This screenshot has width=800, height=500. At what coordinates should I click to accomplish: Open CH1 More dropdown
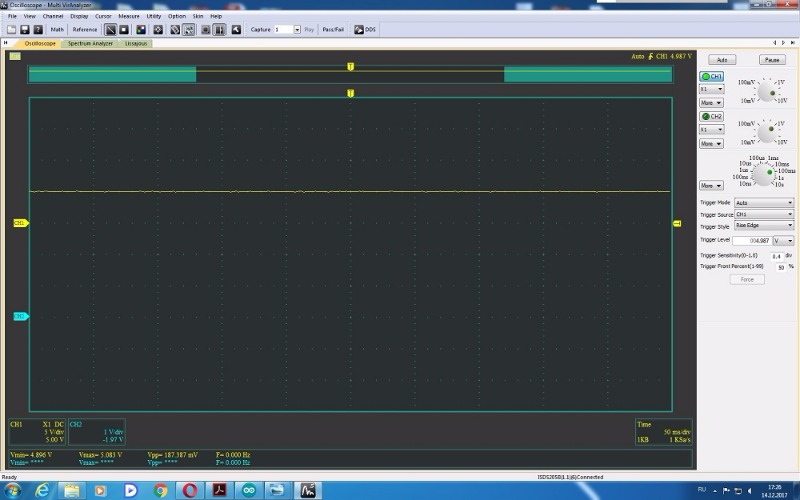tap(711, 103)
